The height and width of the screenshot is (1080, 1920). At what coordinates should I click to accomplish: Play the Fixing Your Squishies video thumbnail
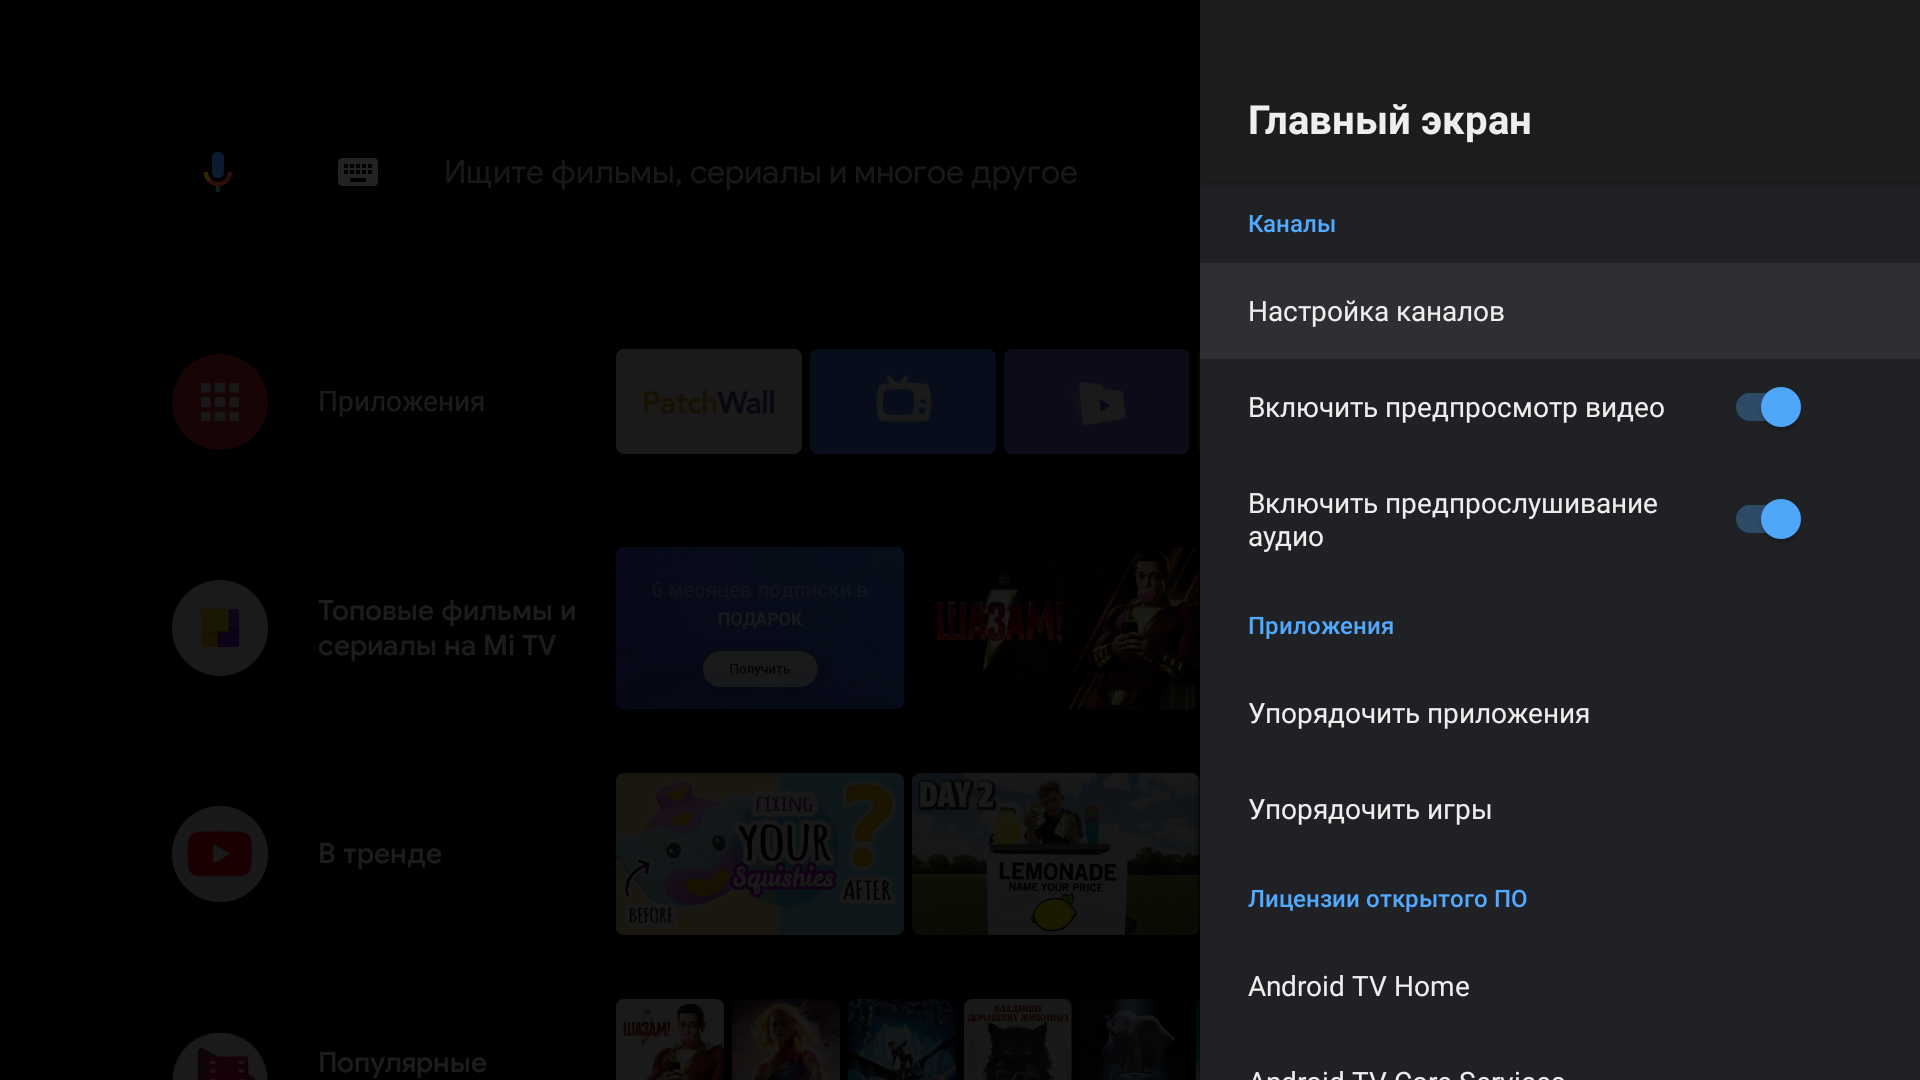pyautogui.click(x=759, y=854)
